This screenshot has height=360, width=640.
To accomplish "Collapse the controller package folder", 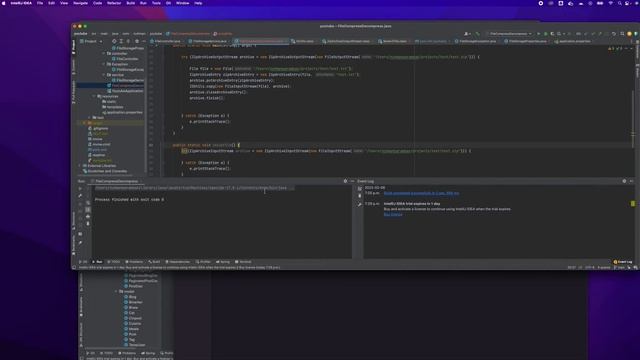I will coord(104,53).
